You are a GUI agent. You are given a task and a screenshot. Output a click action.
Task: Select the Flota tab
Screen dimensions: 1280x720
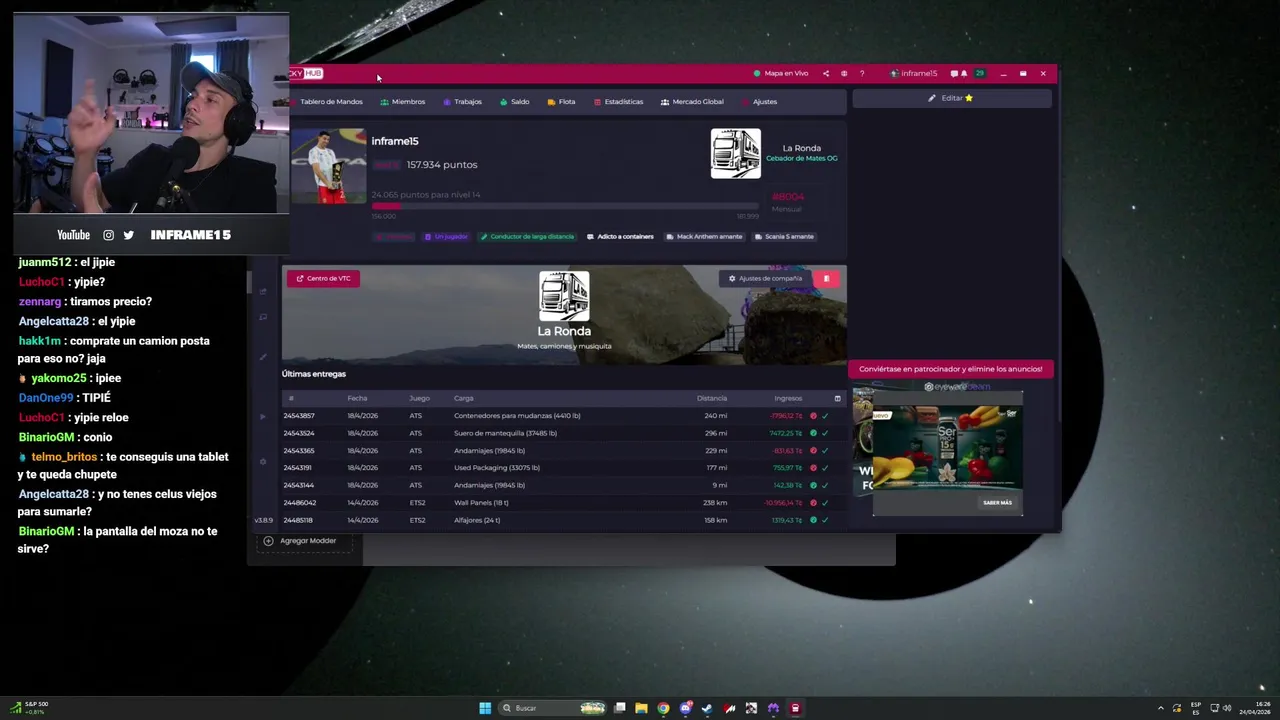[561, 101]
